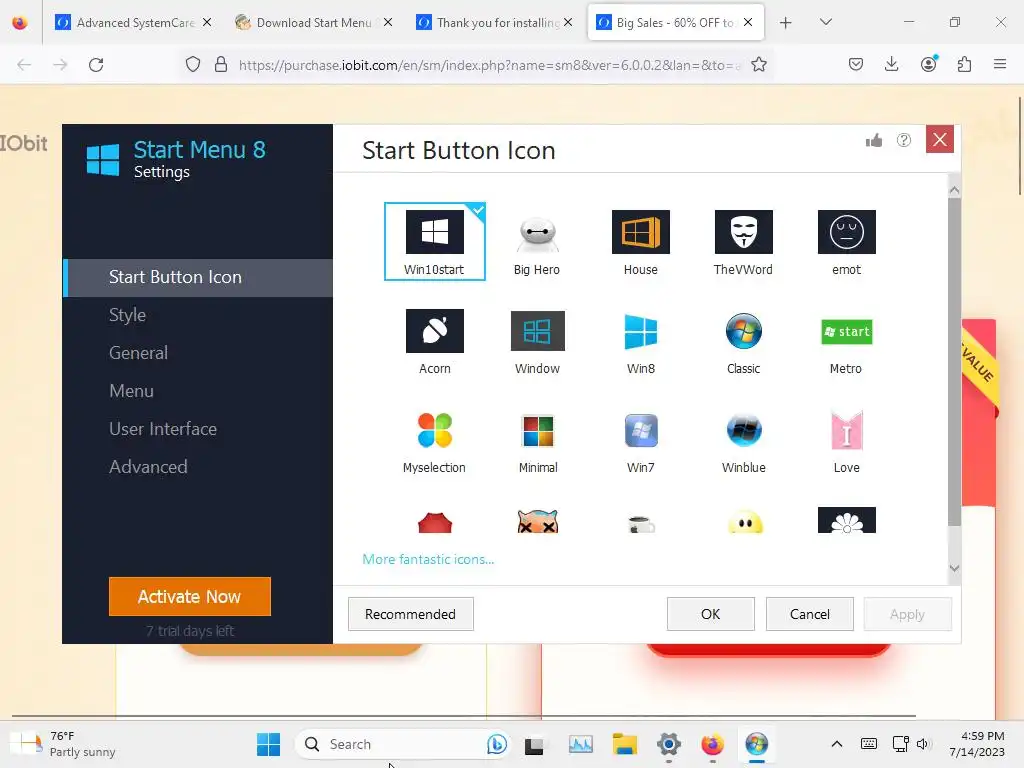Close the Start Menu 8 settings window
This screenshot has height=768, width=1024.
pyautogui.click(x=940, y=140)
